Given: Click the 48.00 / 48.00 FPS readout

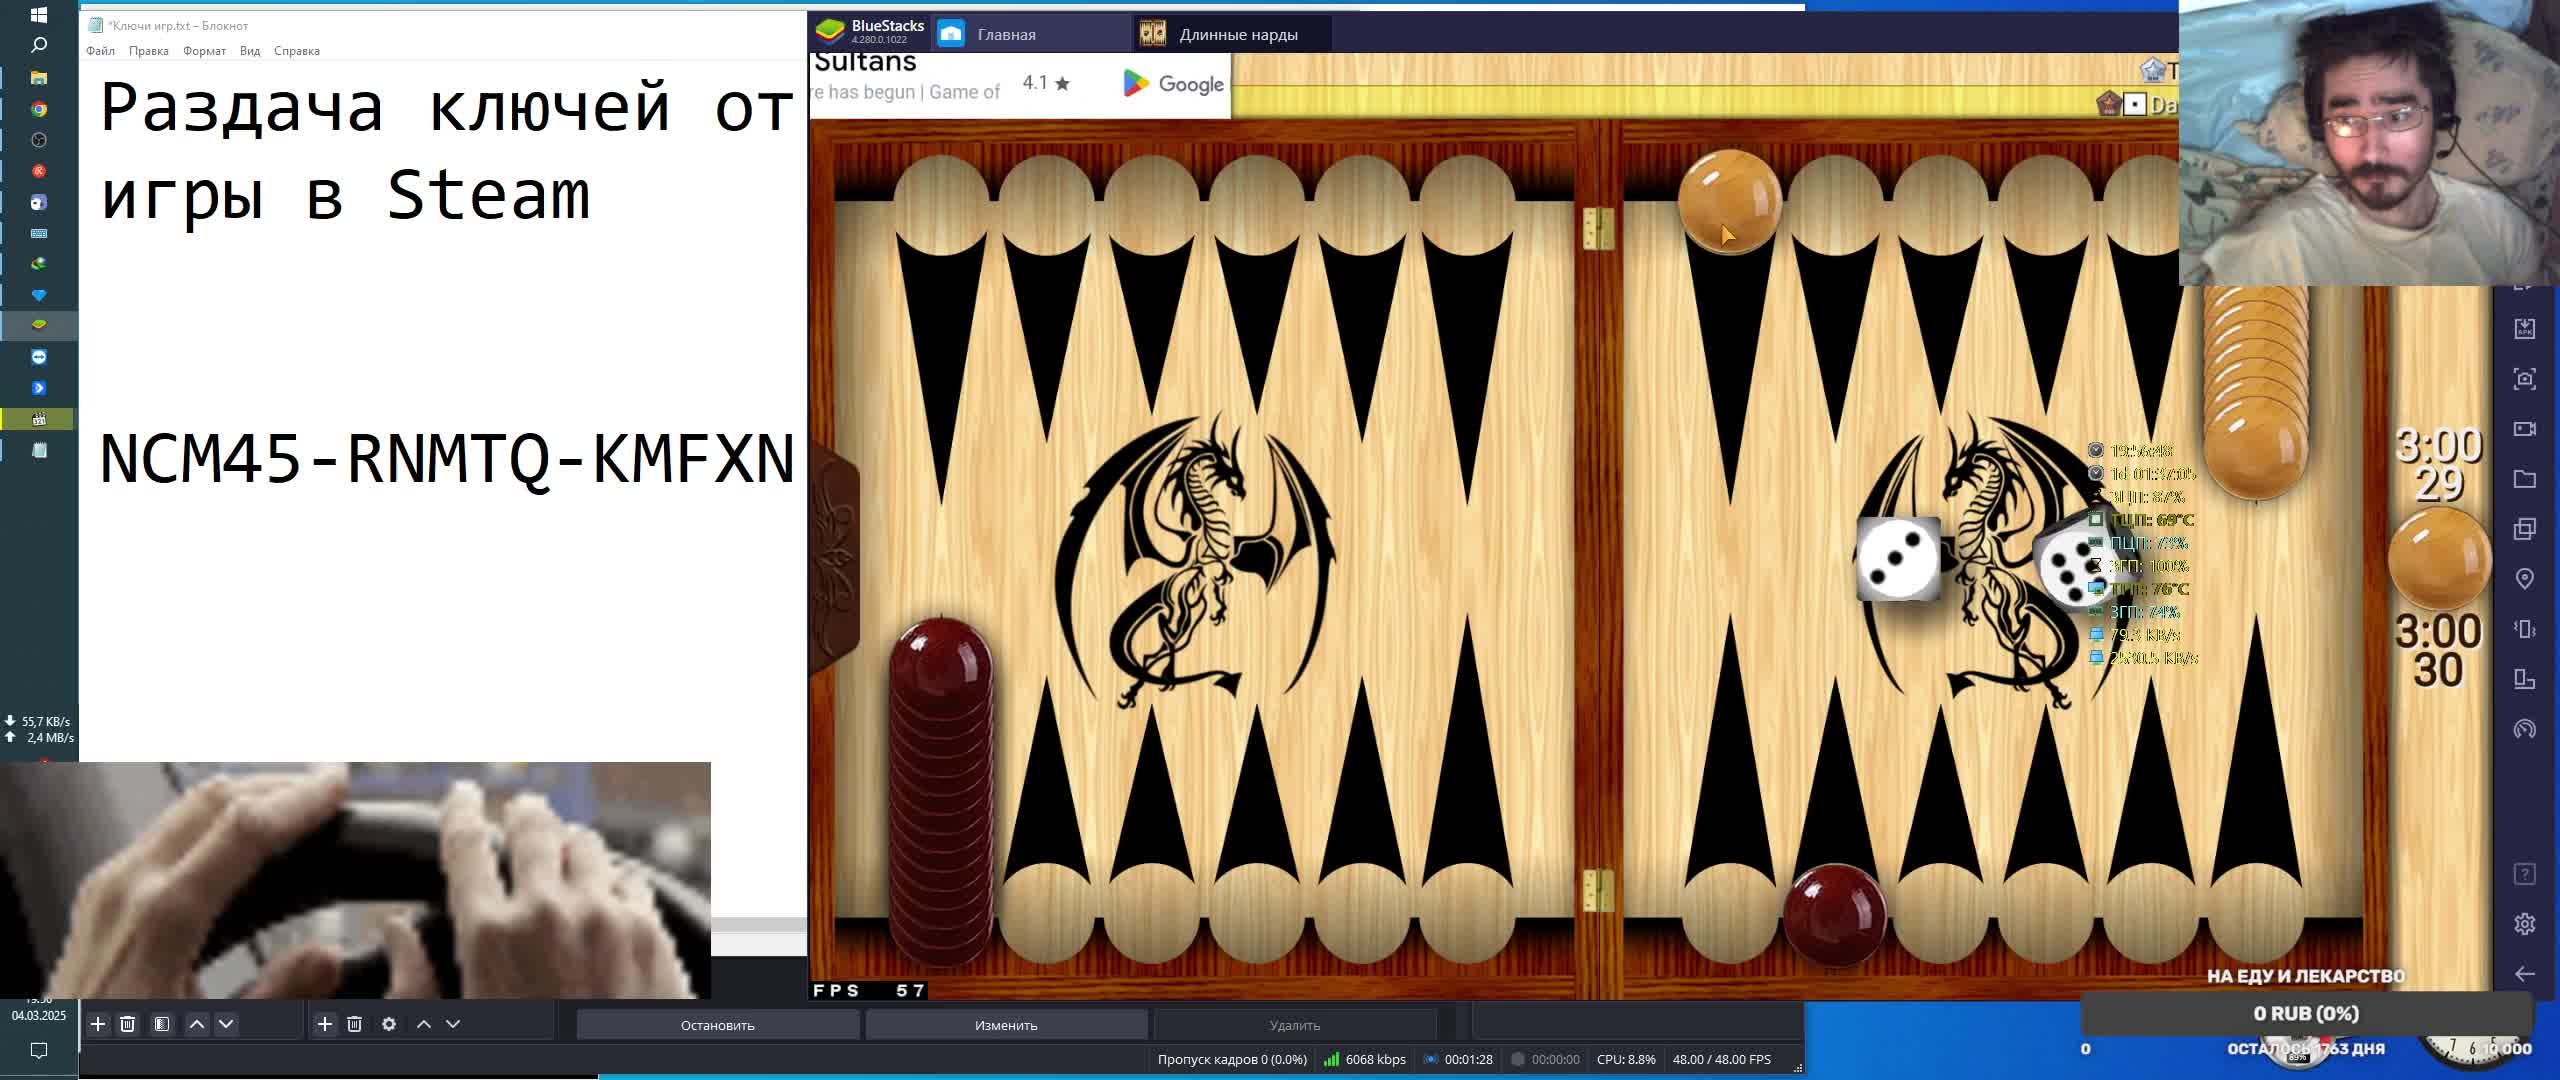Looking at the screenshot, I should (x=1722, y=1059).
